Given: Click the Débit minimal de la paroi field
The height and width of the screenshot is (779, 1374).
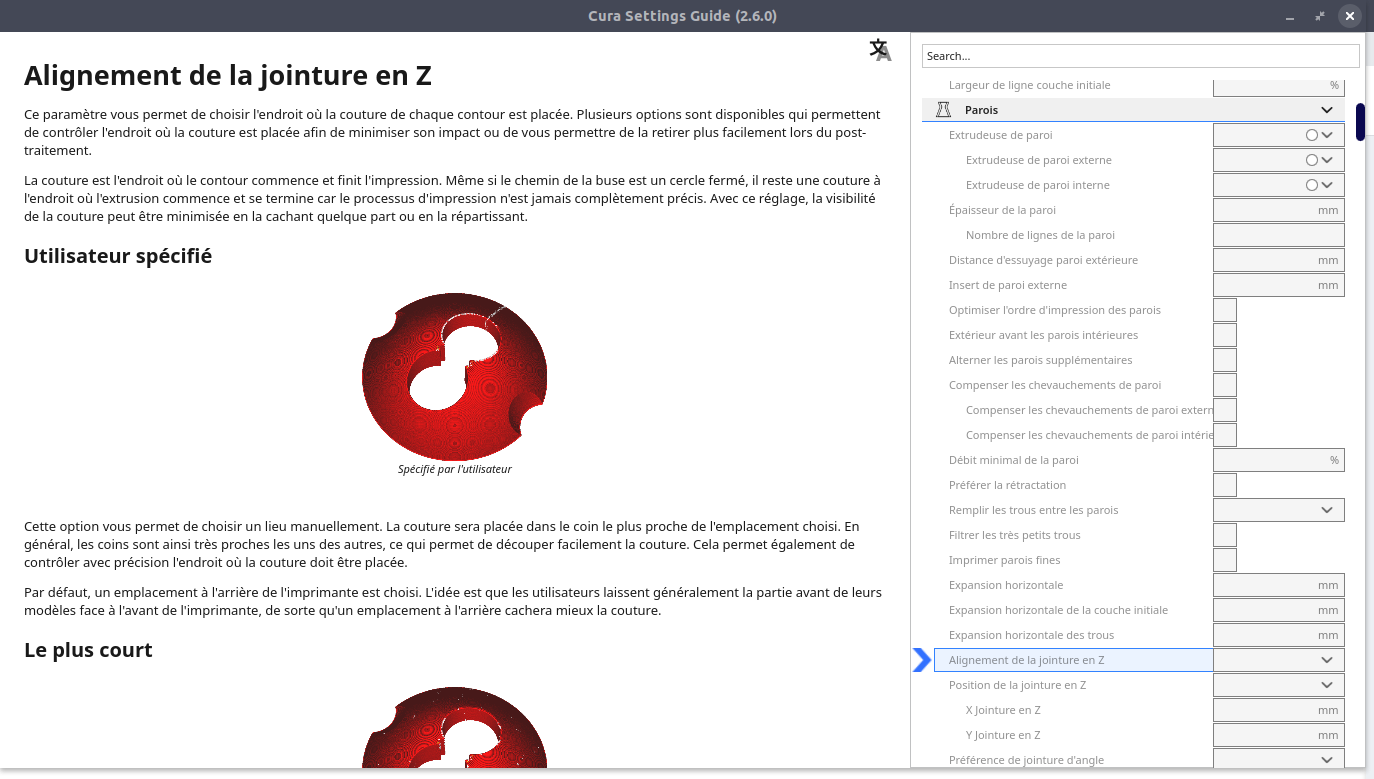Looking at the screenshot, I should (1279, 460).
